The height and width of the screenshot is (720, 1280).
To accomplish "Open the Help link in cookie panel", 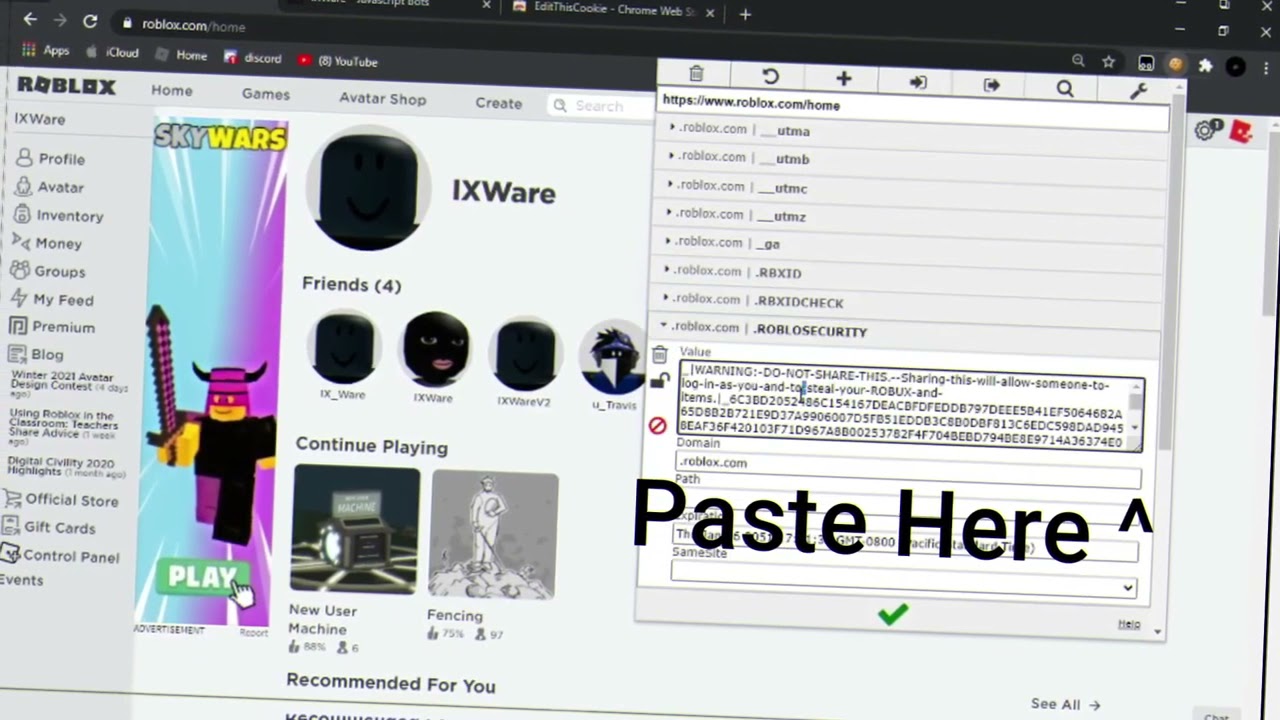I will tap(1129, 625).
